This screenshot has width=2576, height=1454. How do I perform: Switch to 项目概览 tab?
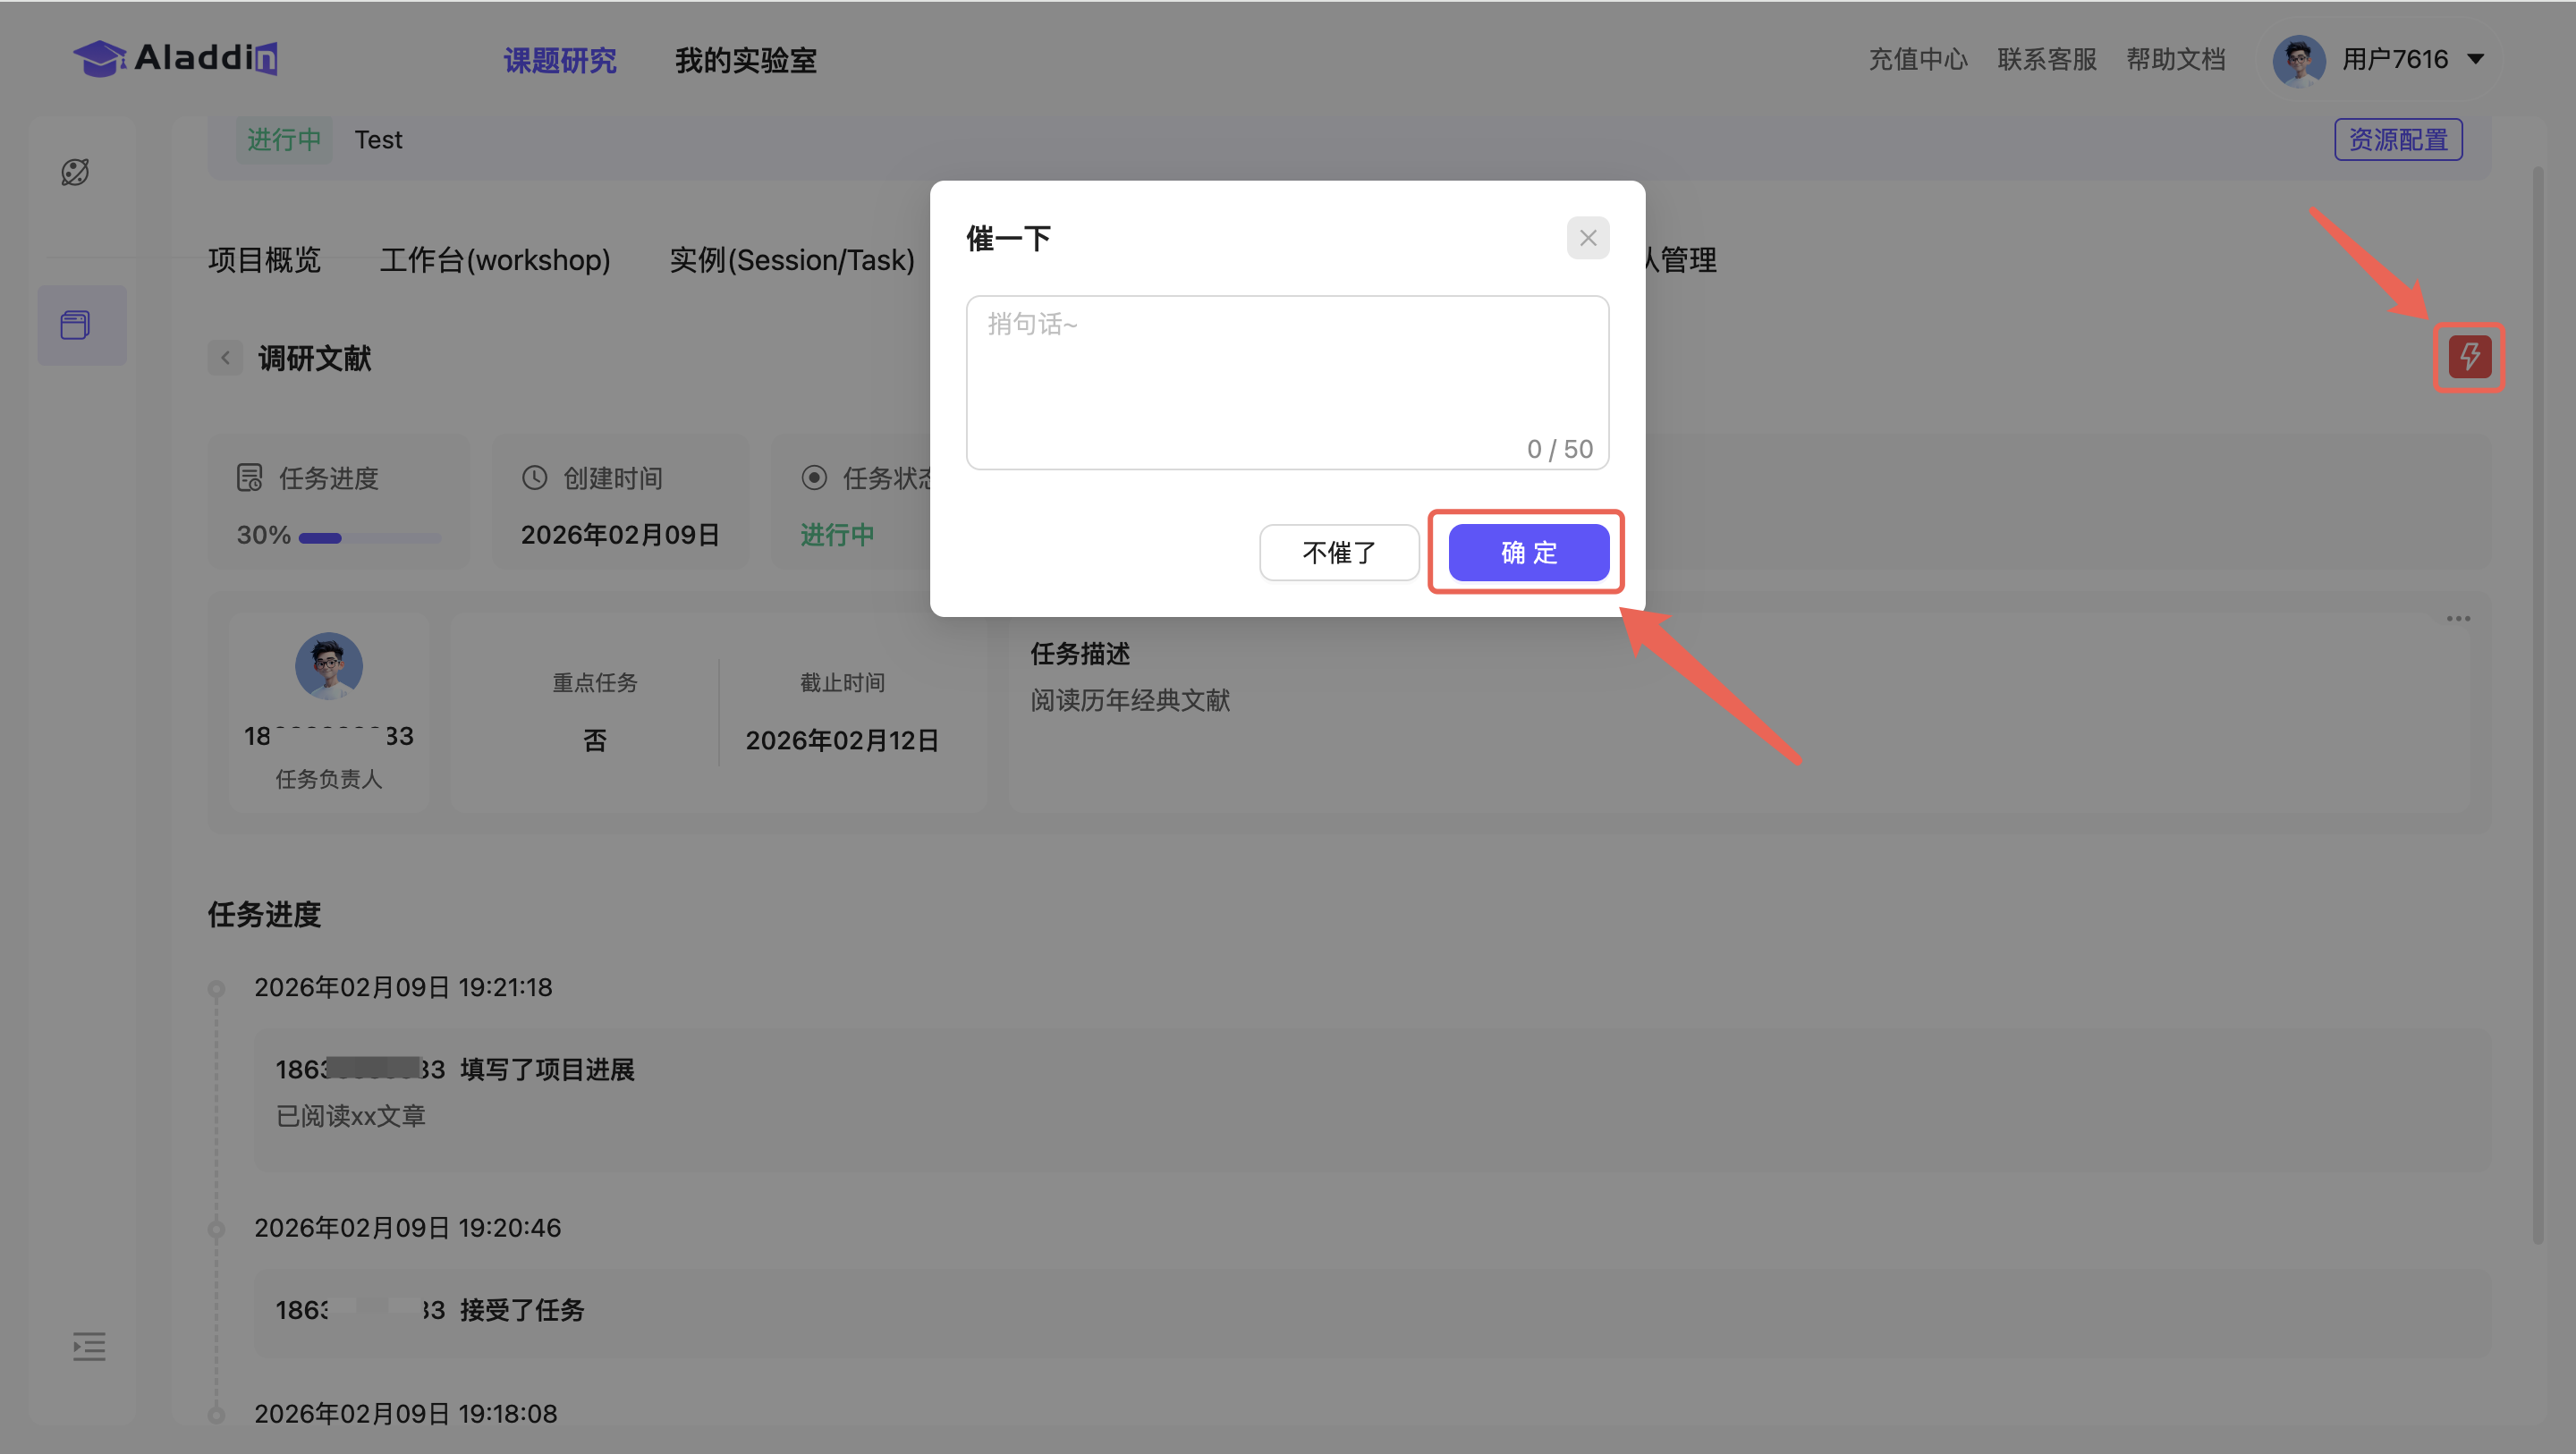(264, 260)
